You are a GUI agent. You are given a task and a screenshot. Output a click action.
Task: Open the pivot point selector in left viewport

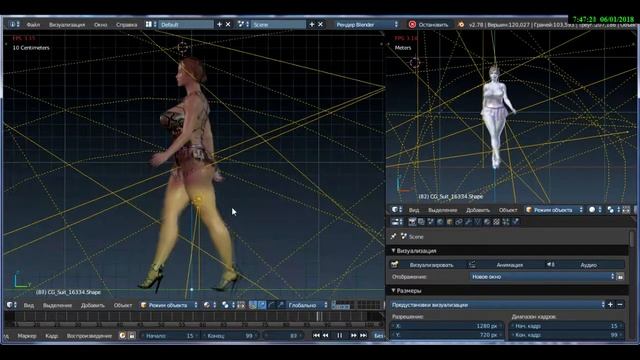(228, 305)
